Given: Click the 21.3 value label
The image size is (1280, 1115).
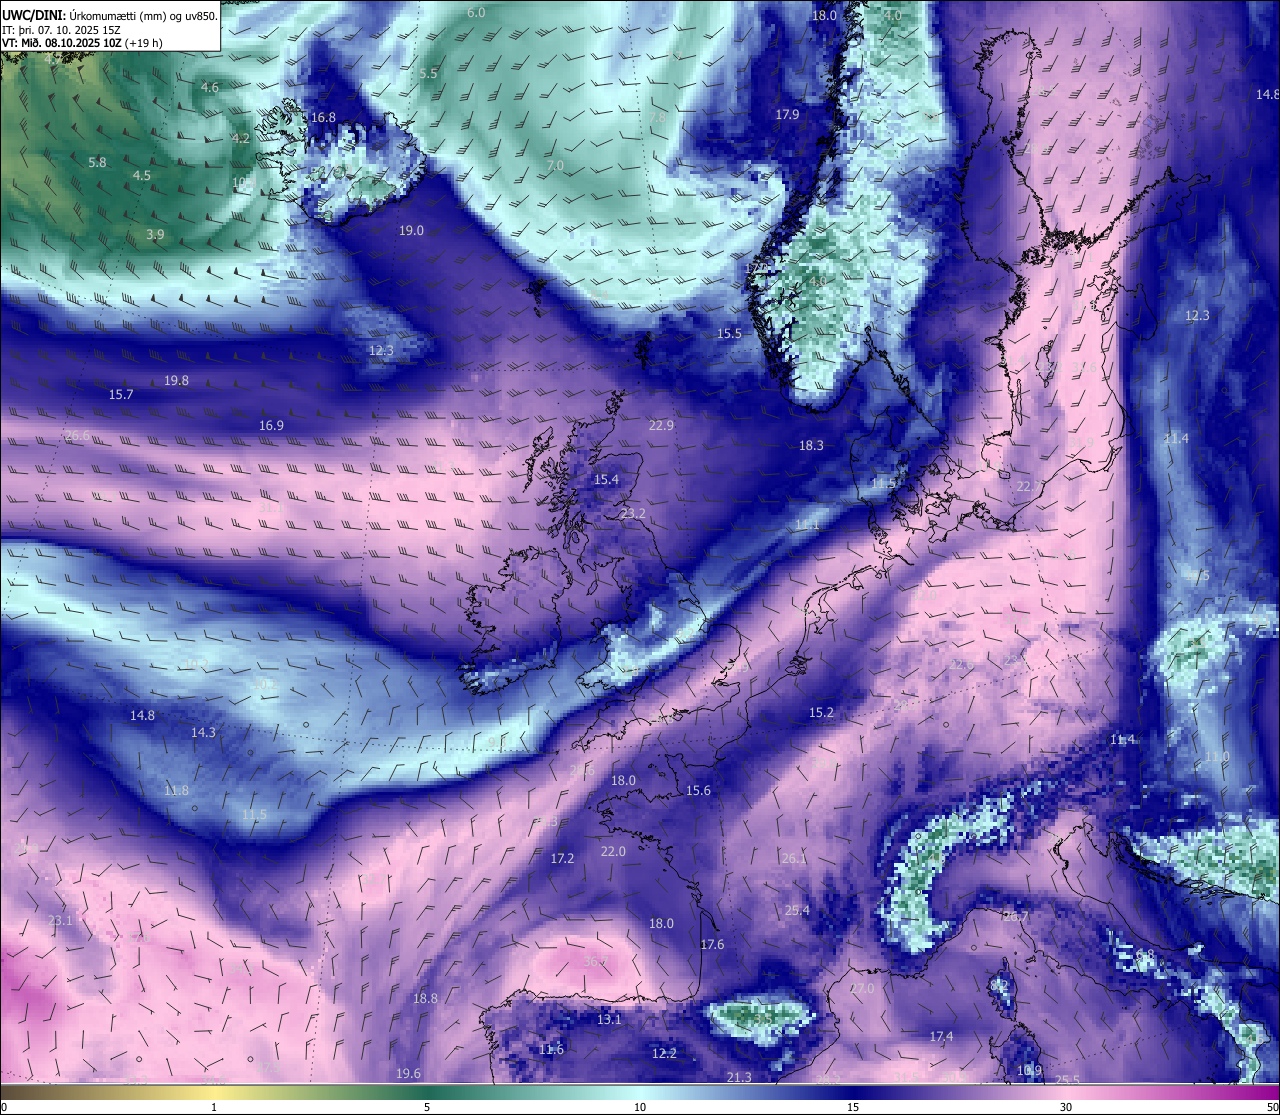Looking at the screenshot, I should point(739,1077).
